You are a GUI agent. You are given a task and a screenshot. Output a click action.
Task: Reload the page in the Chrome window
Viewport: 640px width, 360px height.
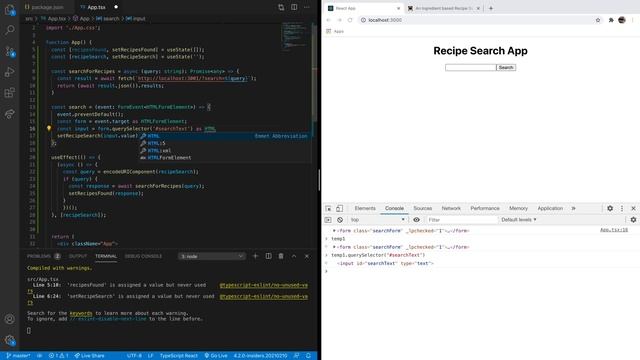(x=350, y=20)
